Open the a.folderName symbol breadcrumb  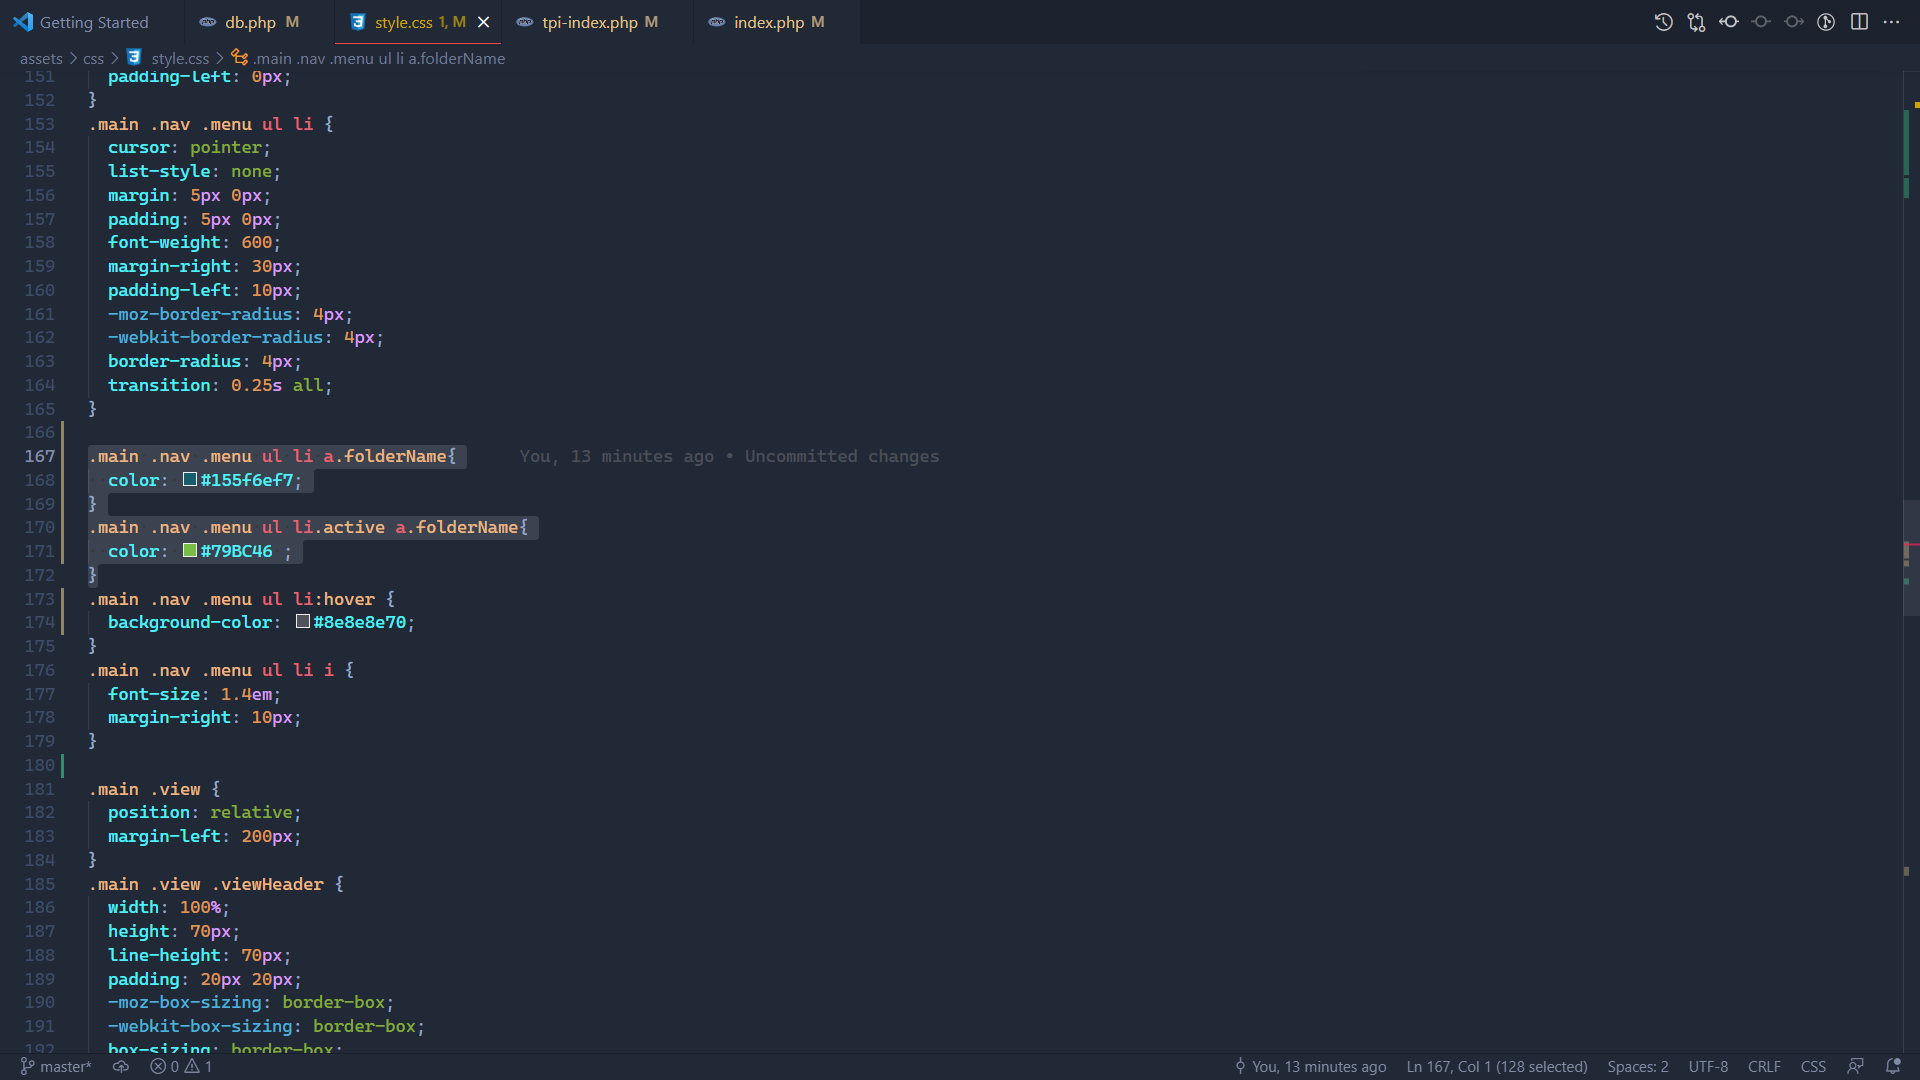[379, 58]
